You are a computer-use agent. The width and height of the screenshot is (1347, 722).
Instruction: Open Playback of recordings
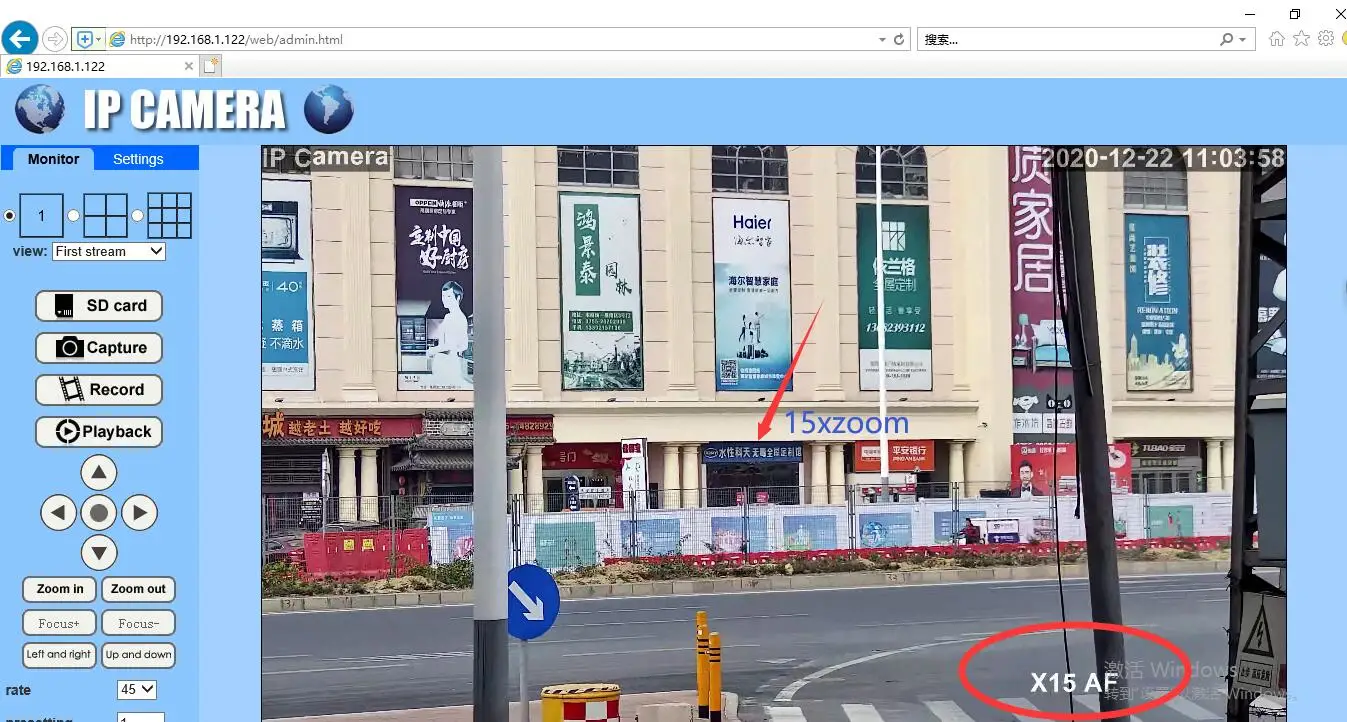click(x=99, y=432)
